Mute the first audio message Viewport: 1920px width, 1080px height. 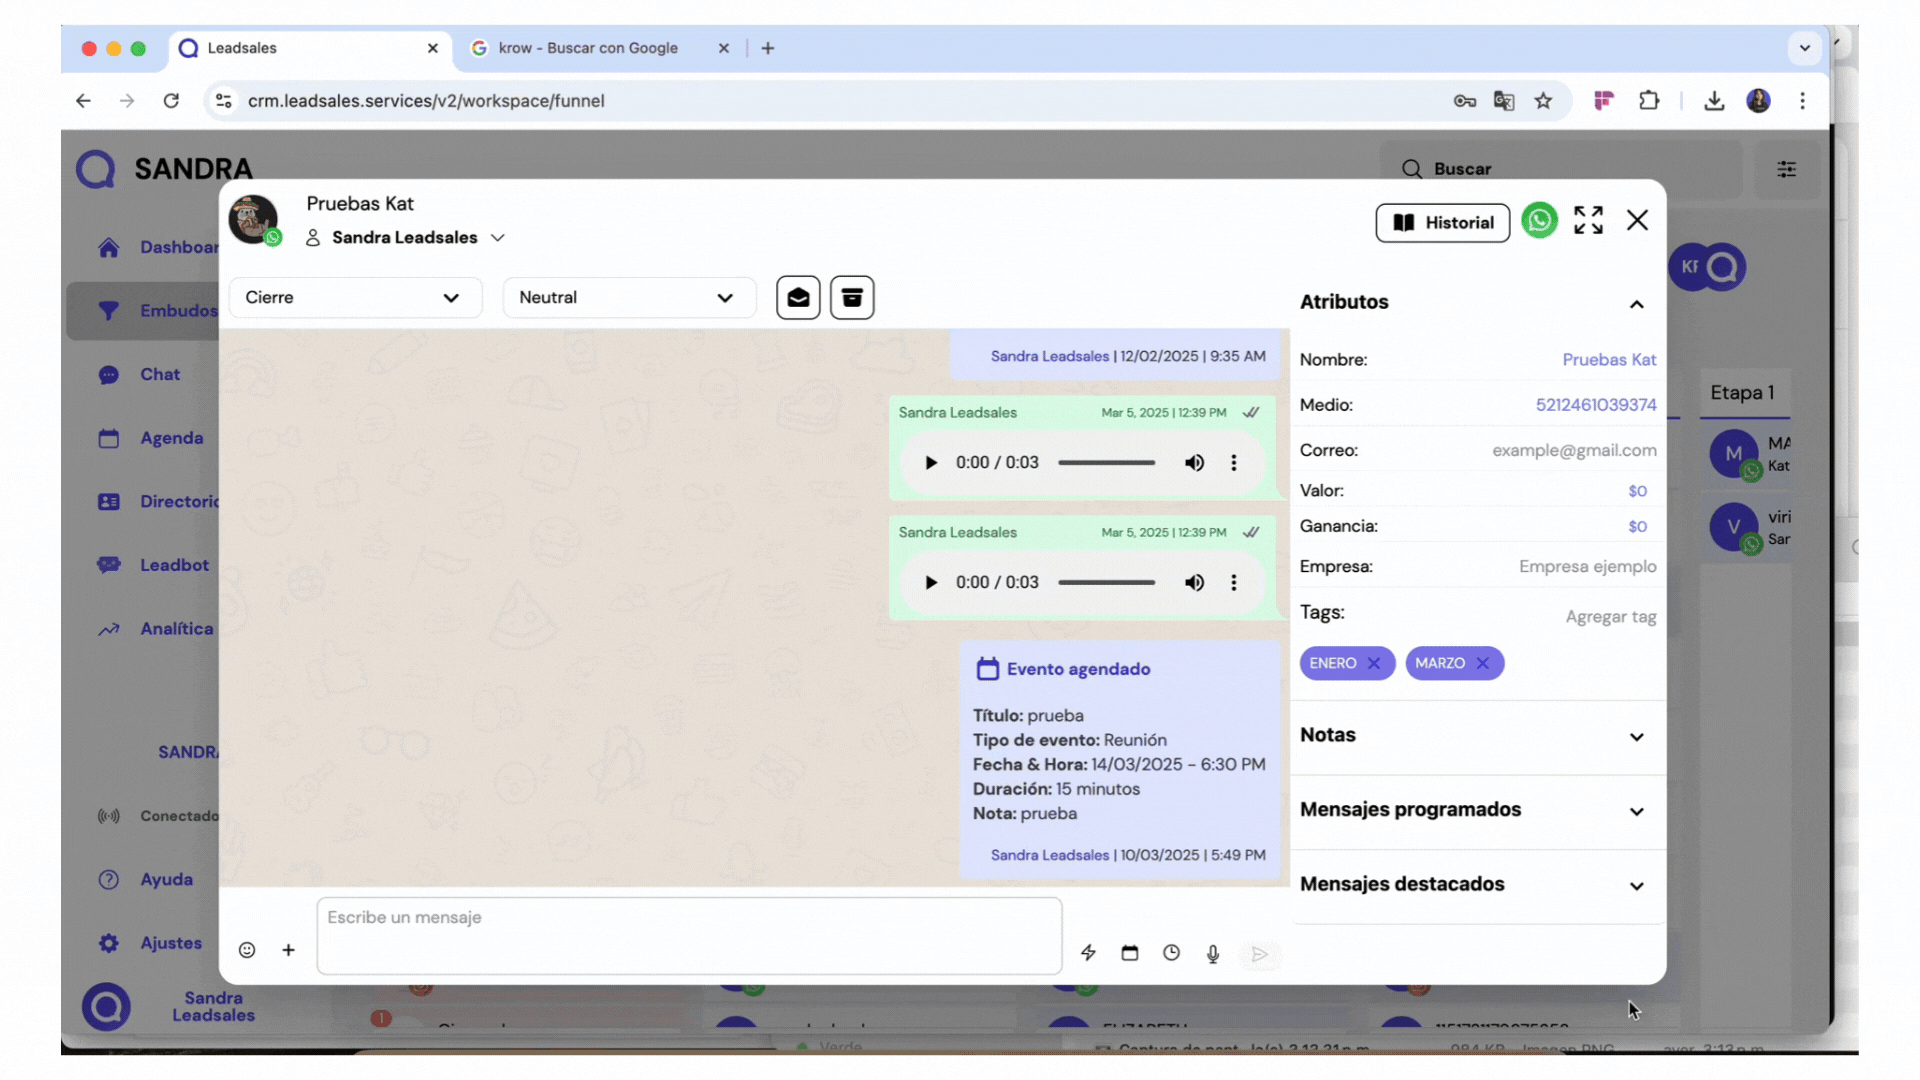pos(1194,462)
